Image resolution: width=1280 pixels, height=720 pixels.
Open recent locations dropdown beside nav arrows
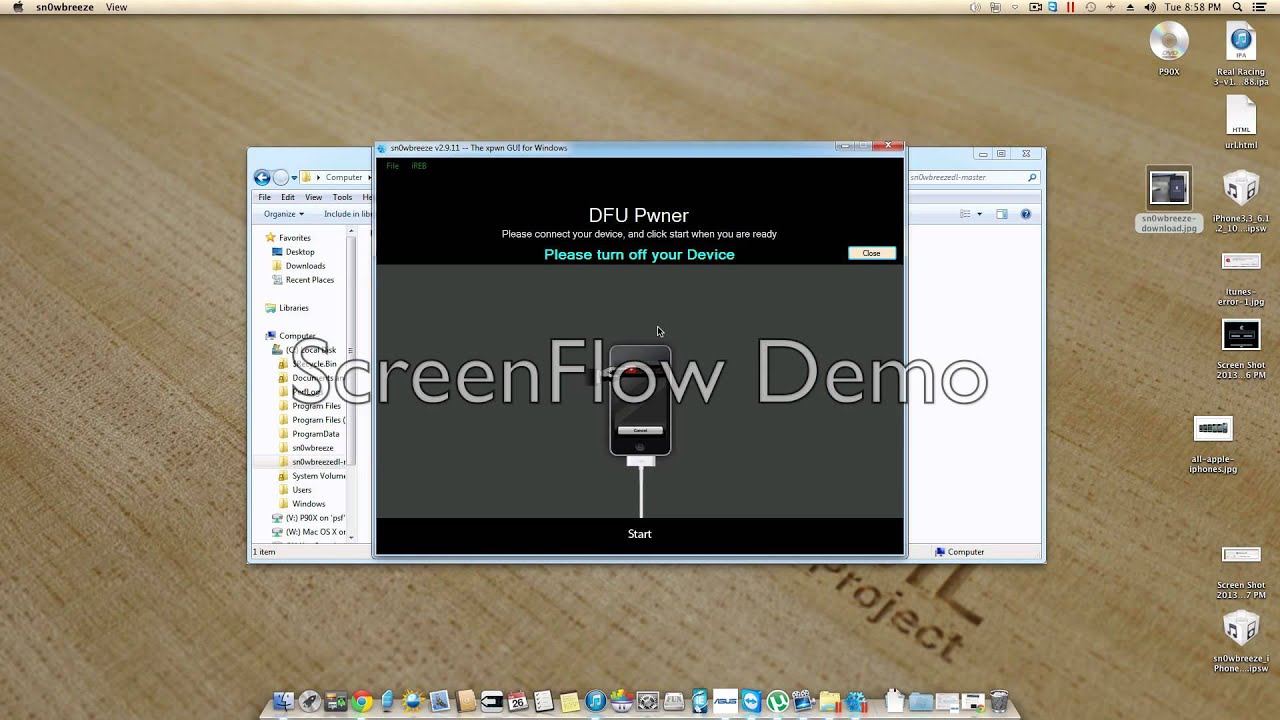(x=294, y=178)
